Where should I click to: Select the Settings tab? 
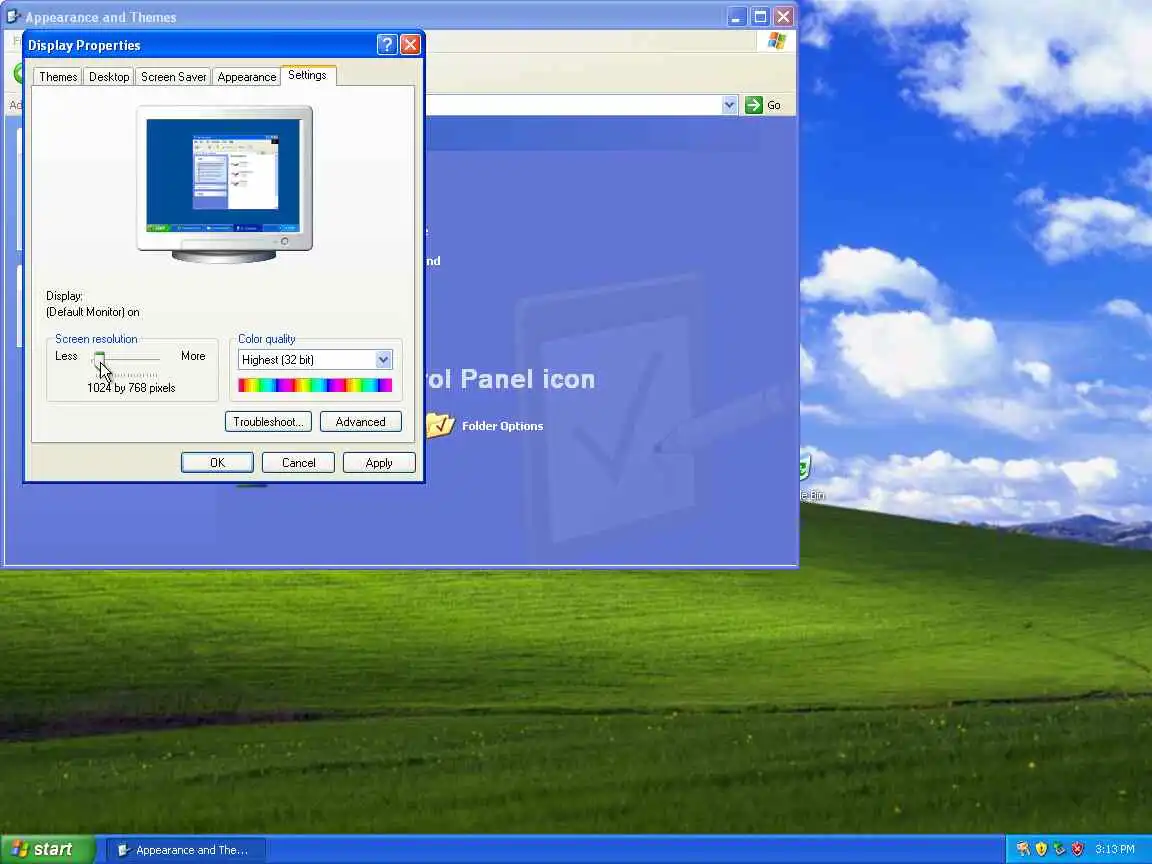click(307, 75)
